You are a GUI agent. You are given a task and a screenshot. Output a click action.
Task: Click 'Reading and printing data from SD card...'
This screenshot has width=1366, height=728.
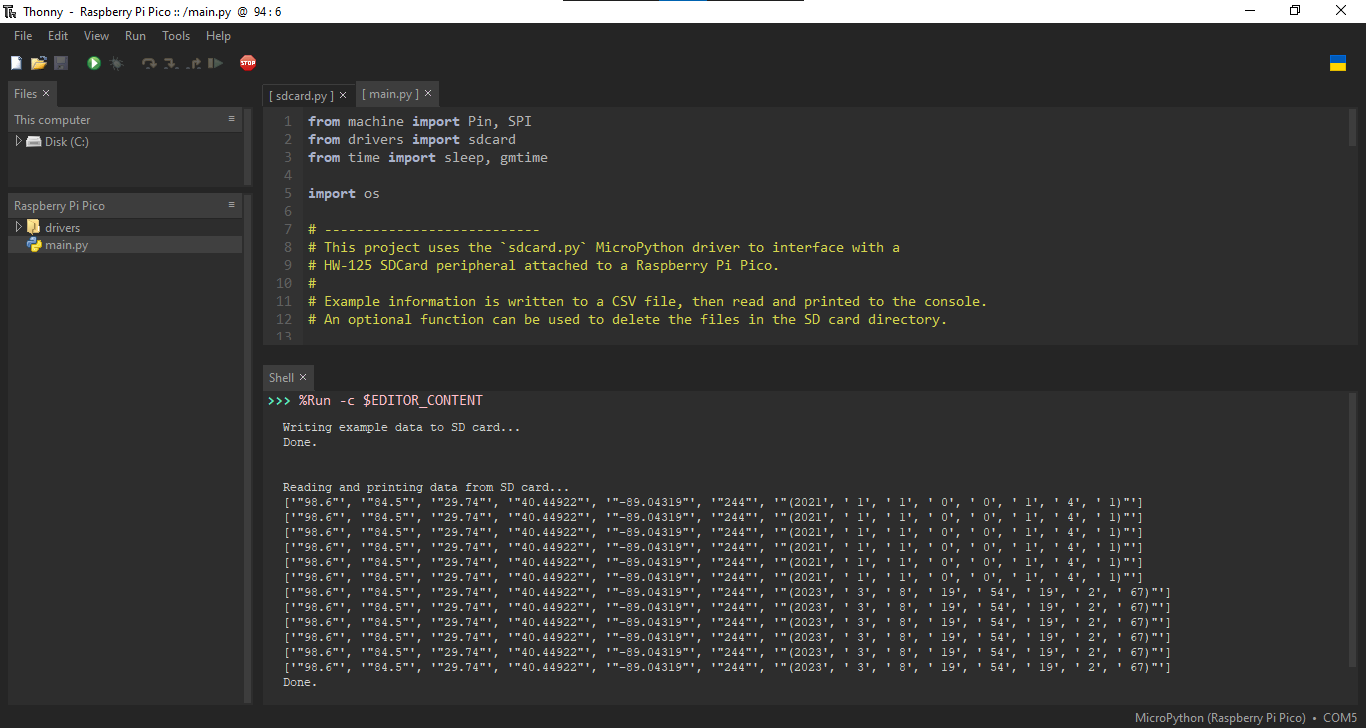[426, 487]
